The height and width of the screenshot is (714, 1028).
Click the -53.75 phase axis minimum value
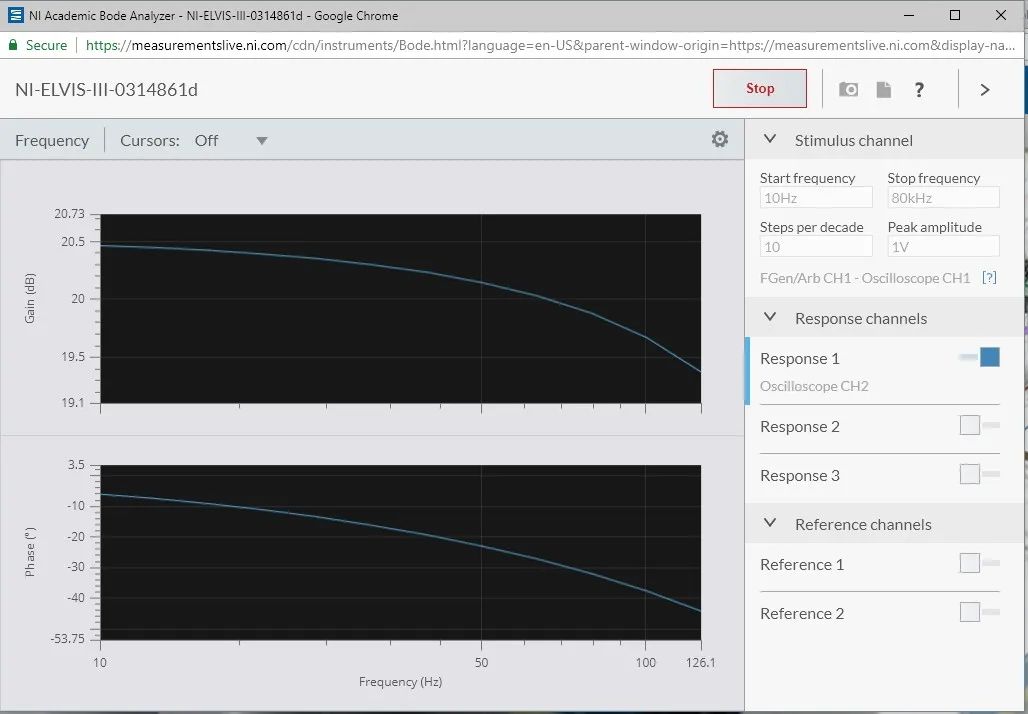(68, 639)
